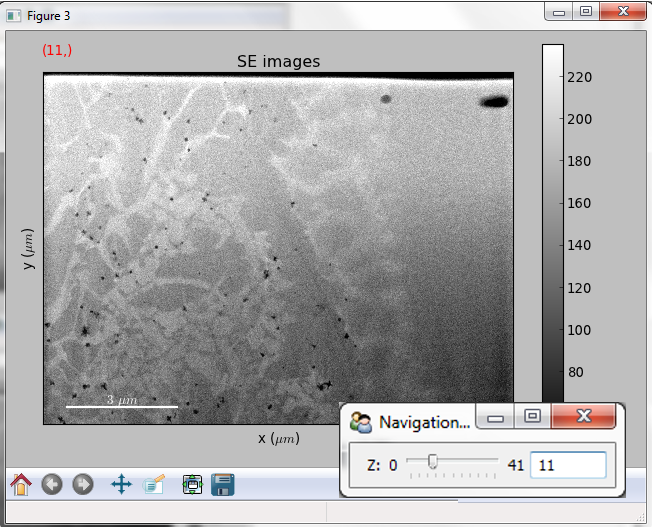Click the Navigation window's people icon
This screenshot has width=652, height=527.
coord(362,422)
